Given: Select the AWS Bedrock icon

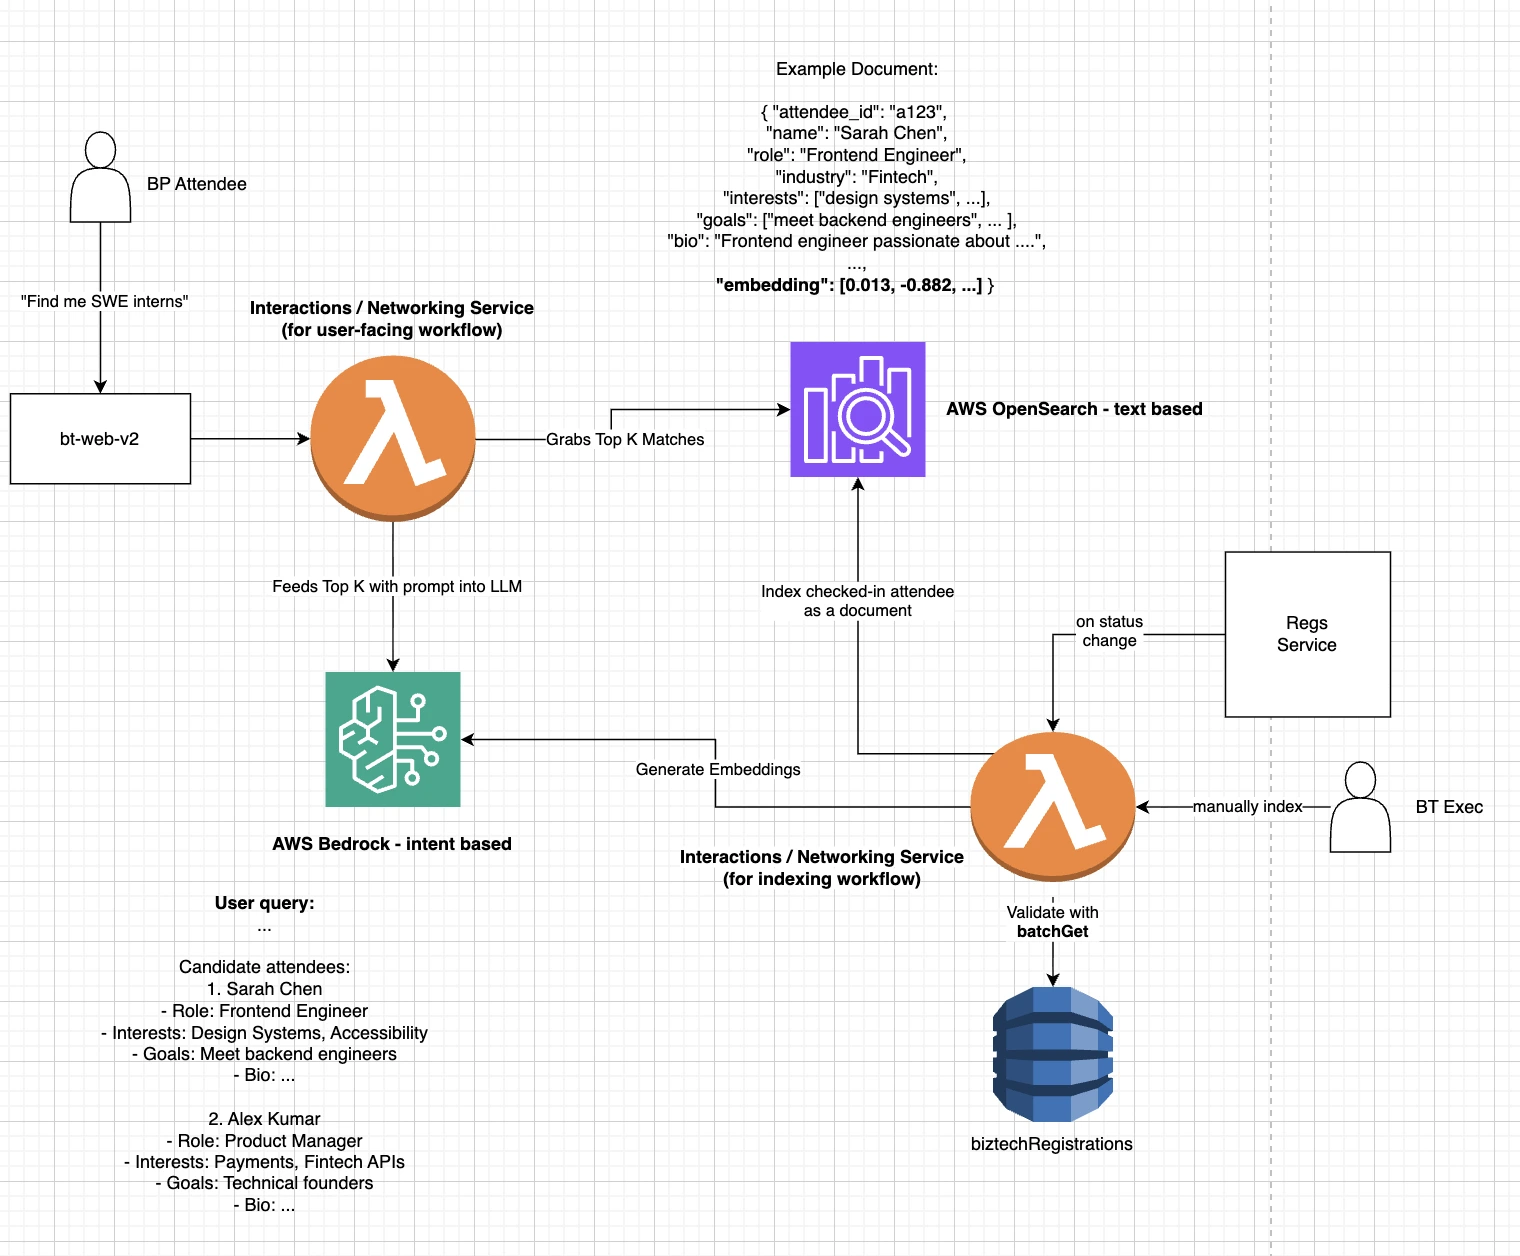Looking at the screenshot, I should [x=393, y=739].
